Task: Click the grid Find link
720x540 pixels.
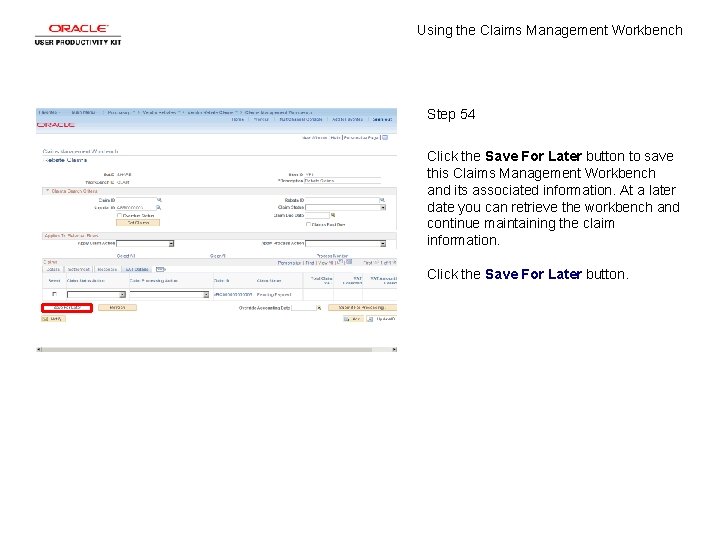Action: (x=310, y=263)
